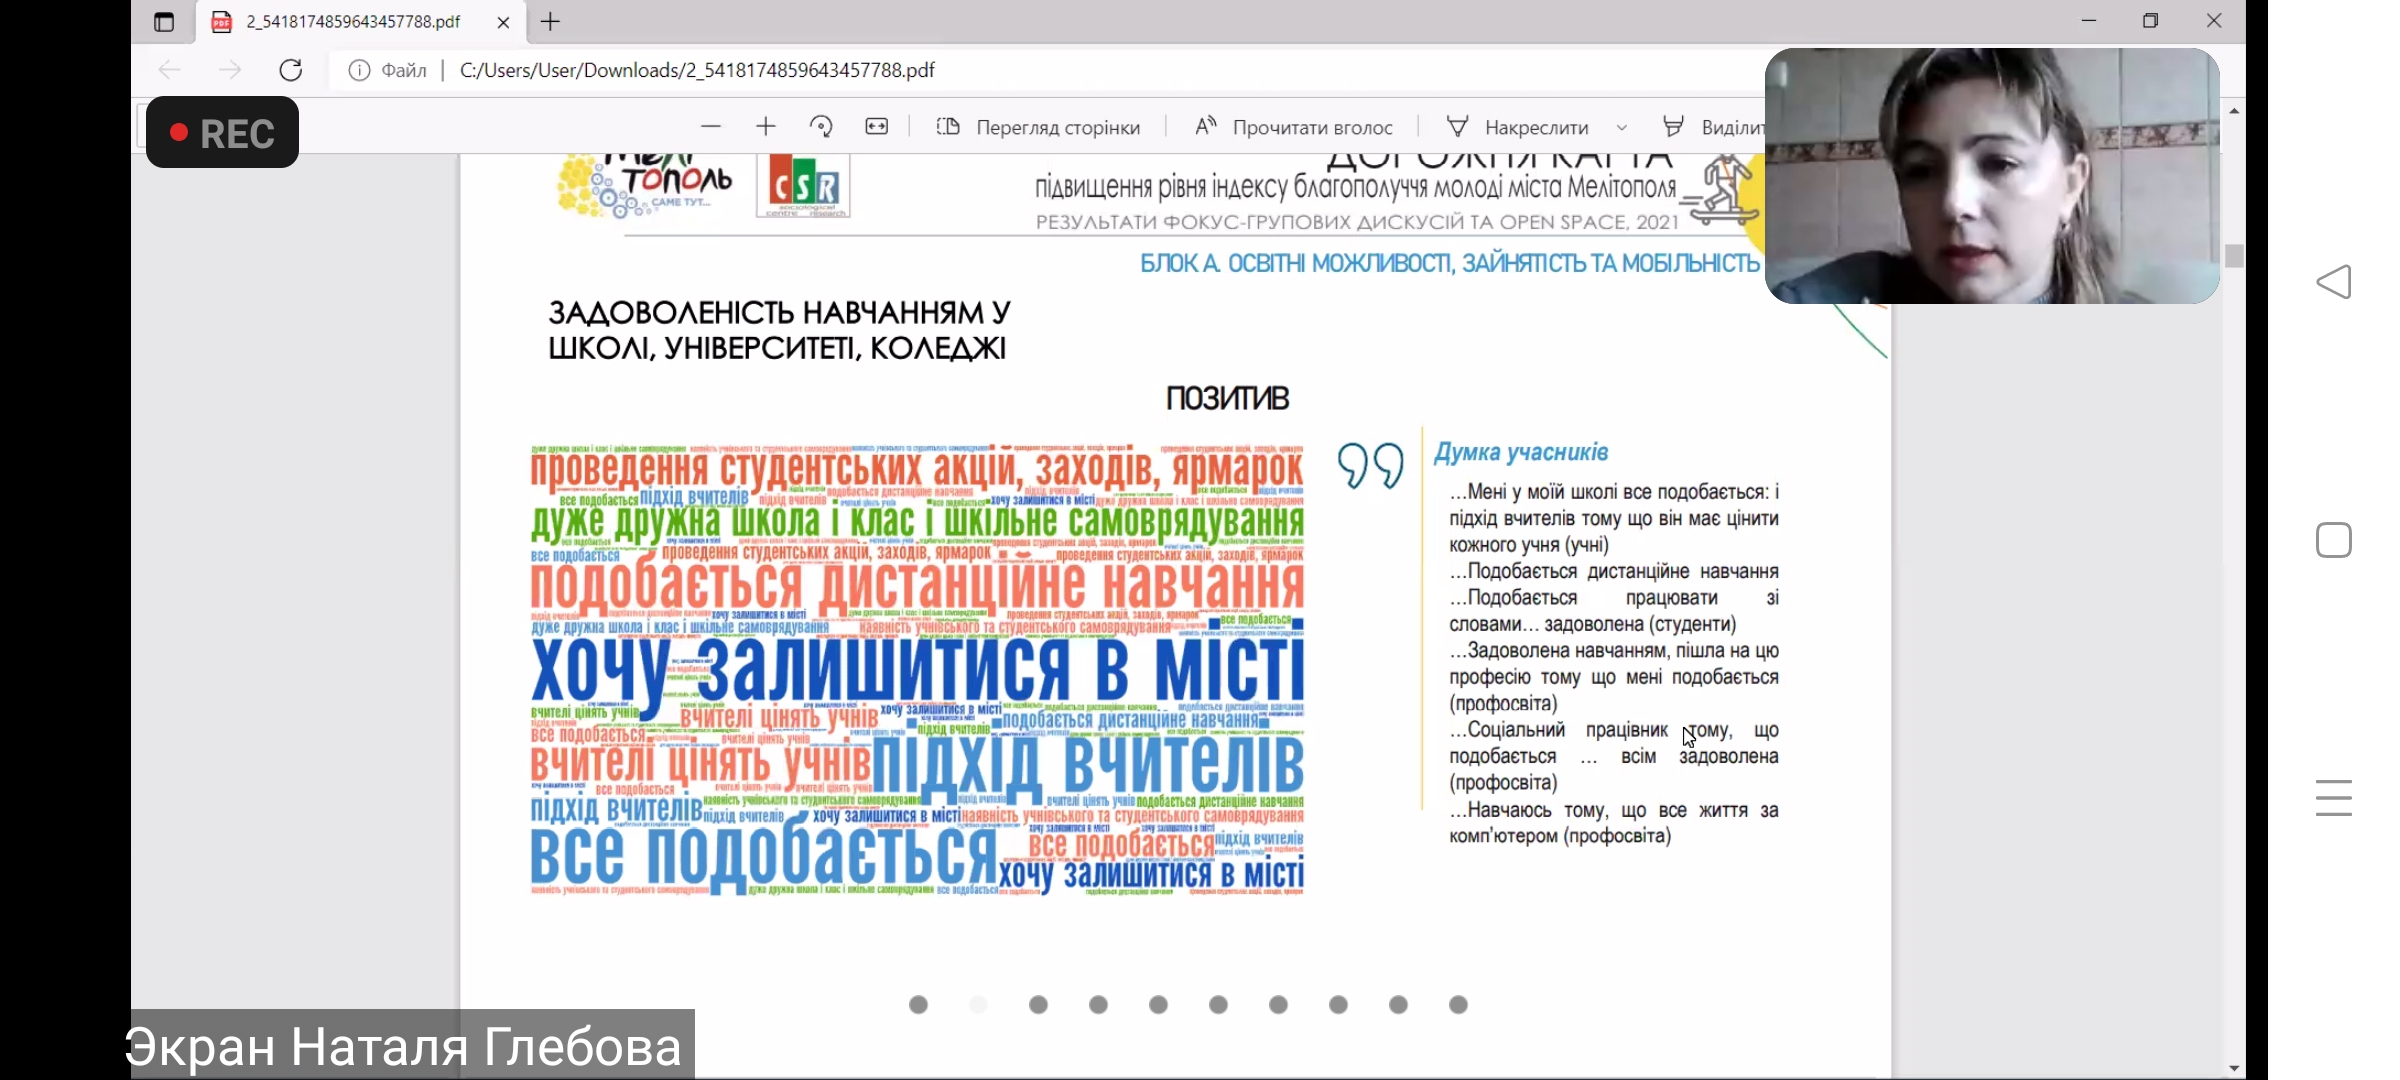Viewport: 2400px width, 1080px height.
Task: Click the zoom out minus icon
Action: pos(711,127)
